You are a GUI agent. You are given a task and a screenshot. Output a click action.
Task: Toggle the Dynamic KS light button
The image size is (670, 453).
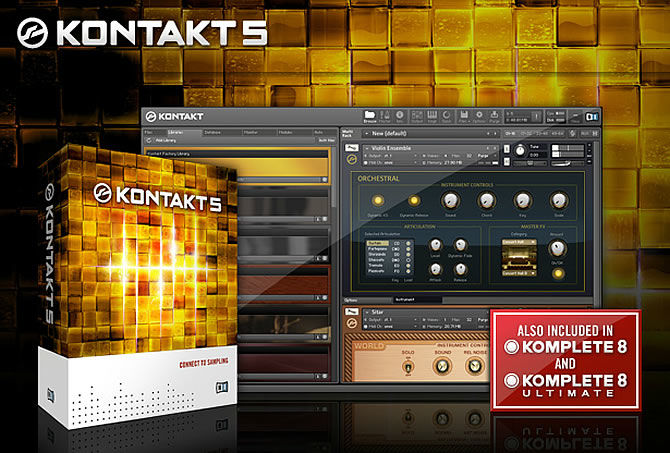coord(377,200)
